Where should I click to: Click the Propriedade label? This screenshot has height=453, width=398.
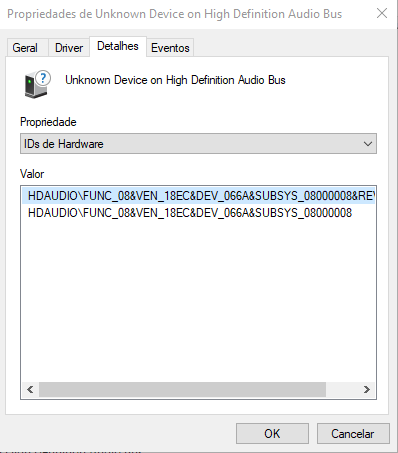point(48,122)
